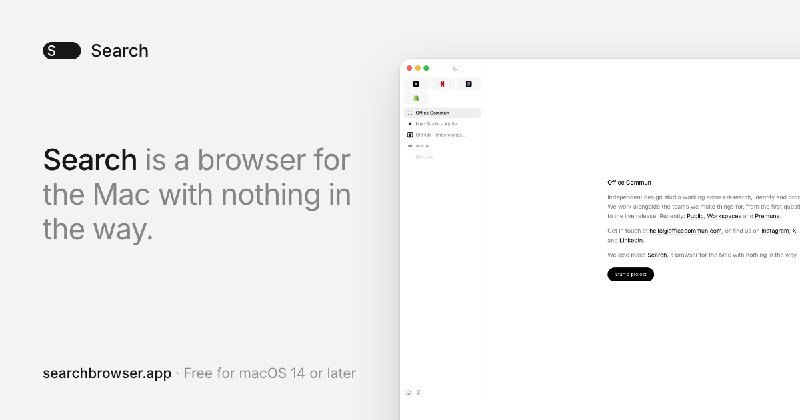The height and width of the screenshot is (420, 800).
Task: Click the New tab row in sidebar
Action: click(442, 157)
